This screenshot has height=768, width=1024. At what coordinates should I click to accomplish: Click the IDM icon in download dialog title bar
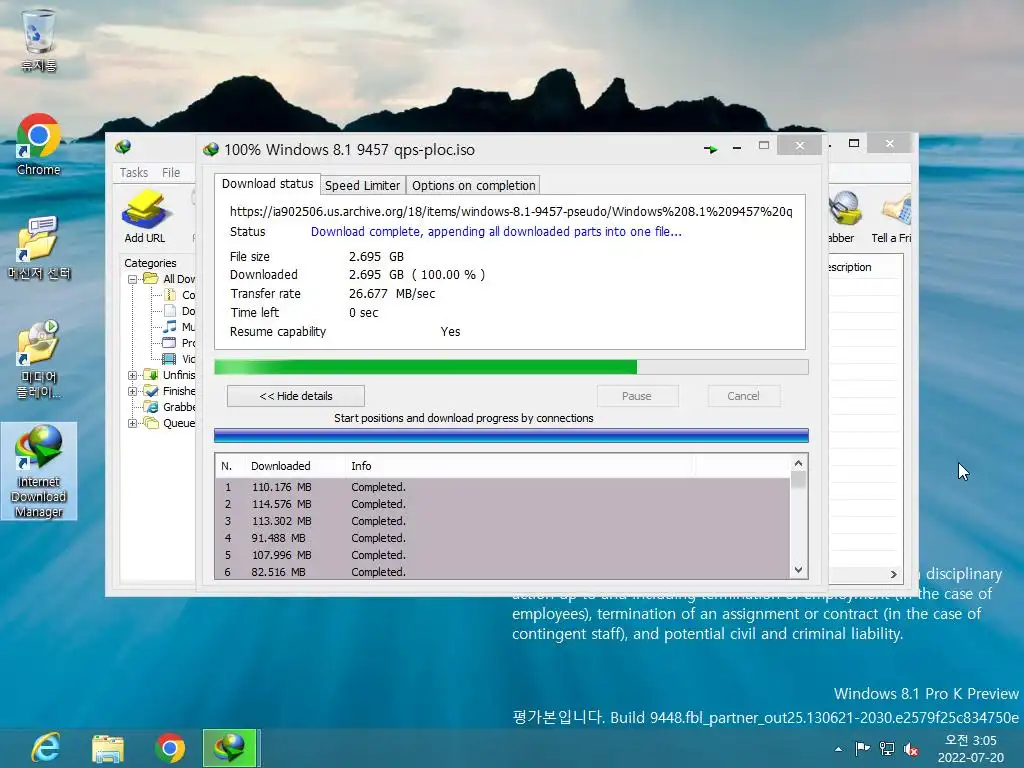pos(211,150)
